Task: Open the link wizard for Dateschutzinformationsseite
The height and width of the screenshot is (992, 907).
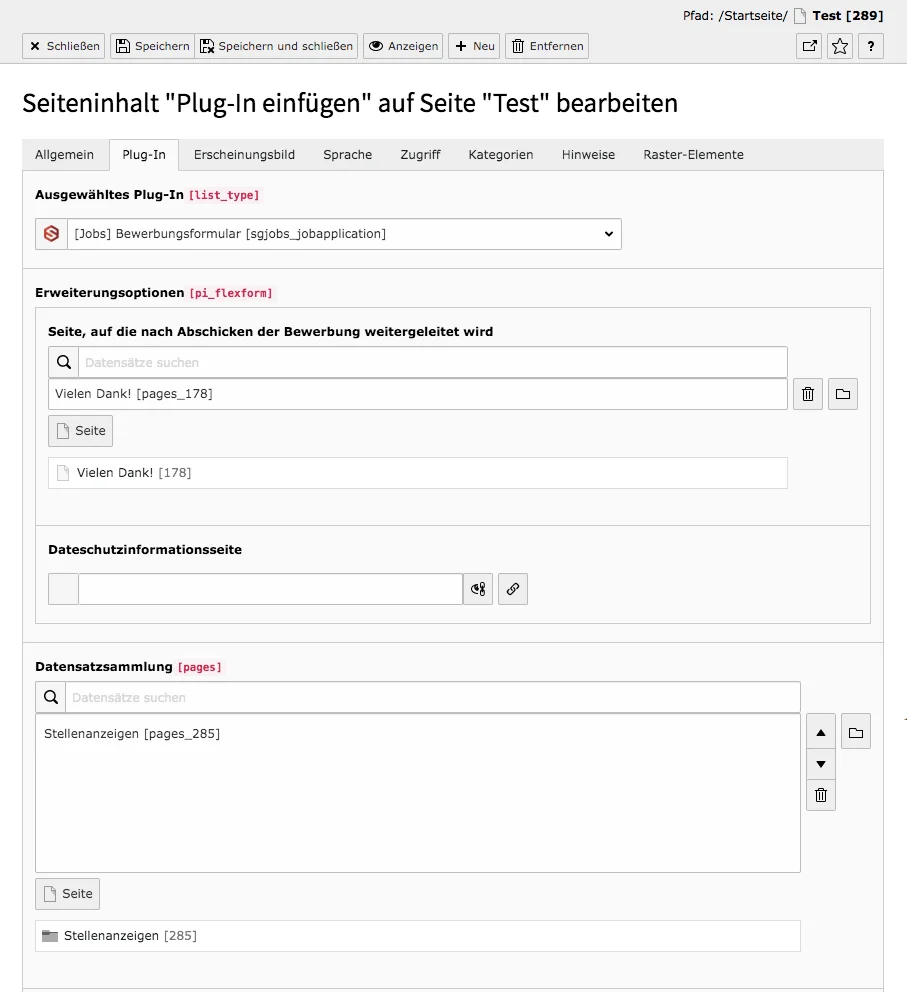Action: point(512,589)
